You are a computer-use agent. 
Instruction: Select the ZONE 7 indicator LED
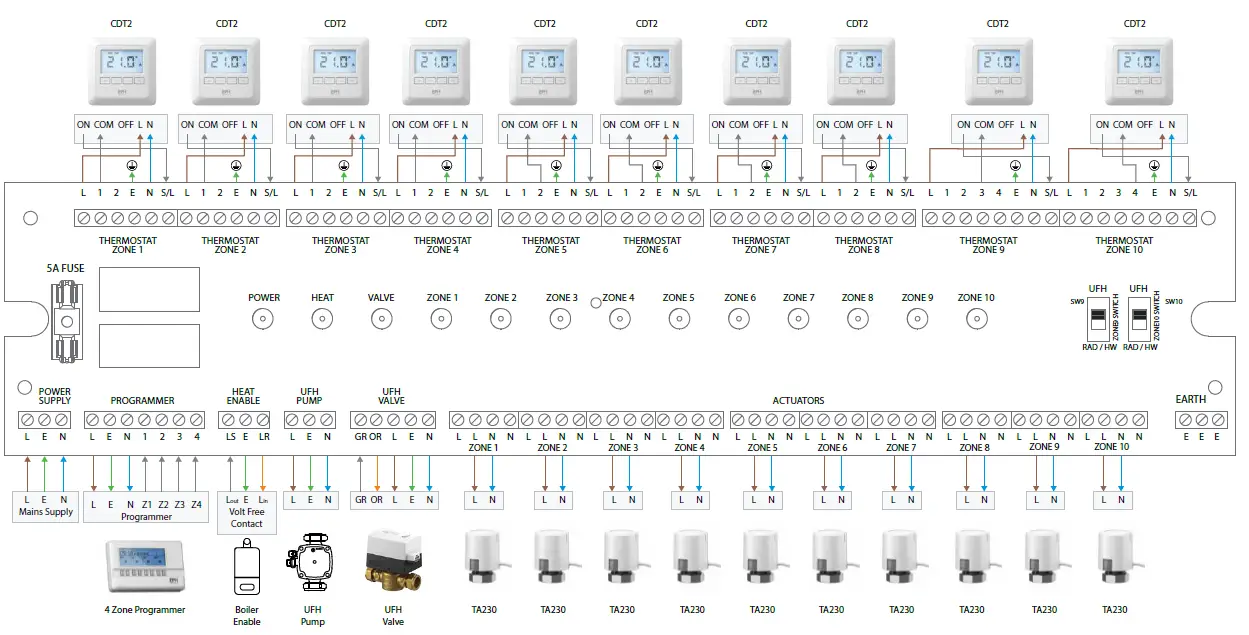click(798, 319)
